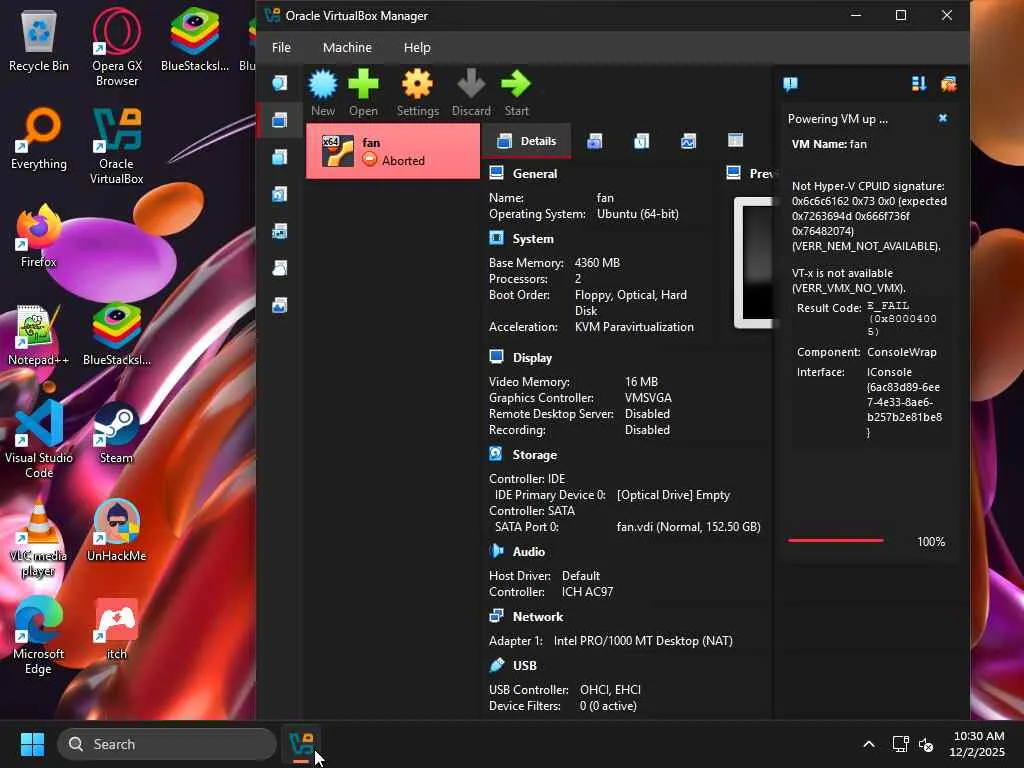
Task: Click the VM preview thumbnail
Action: (x=754, y=263)
